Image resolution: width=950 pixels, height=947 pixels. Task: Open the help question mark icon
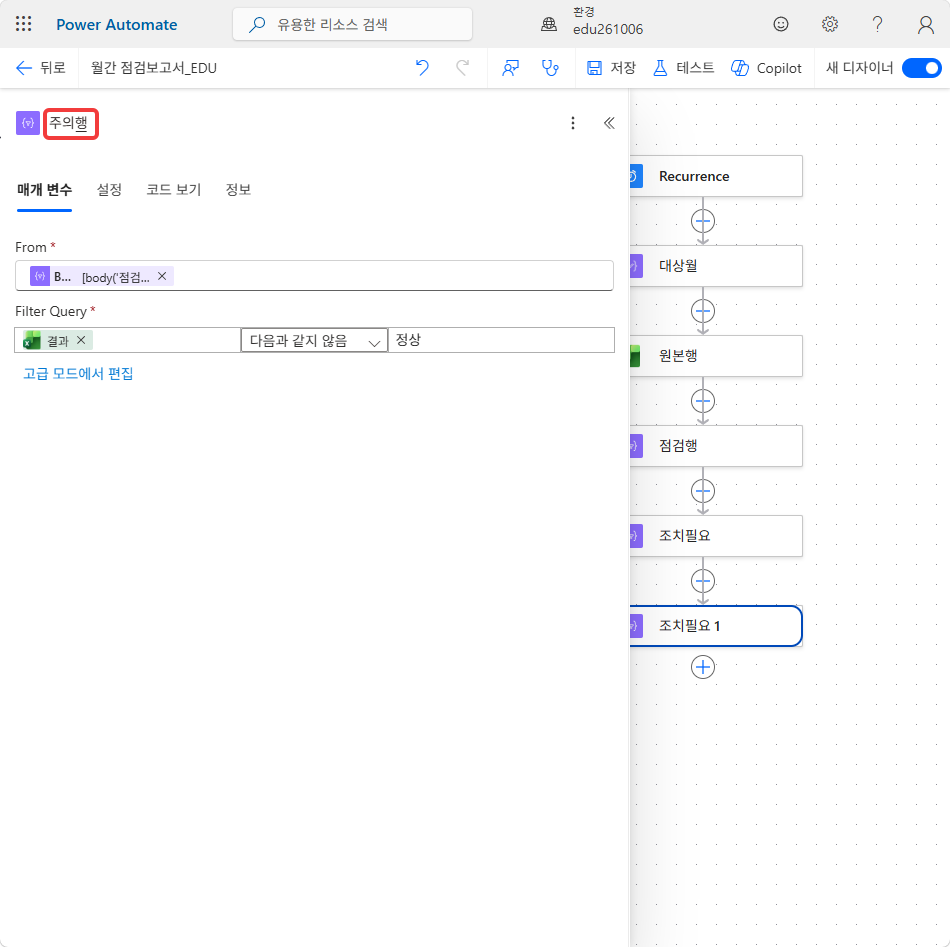[x=877, y=24]
